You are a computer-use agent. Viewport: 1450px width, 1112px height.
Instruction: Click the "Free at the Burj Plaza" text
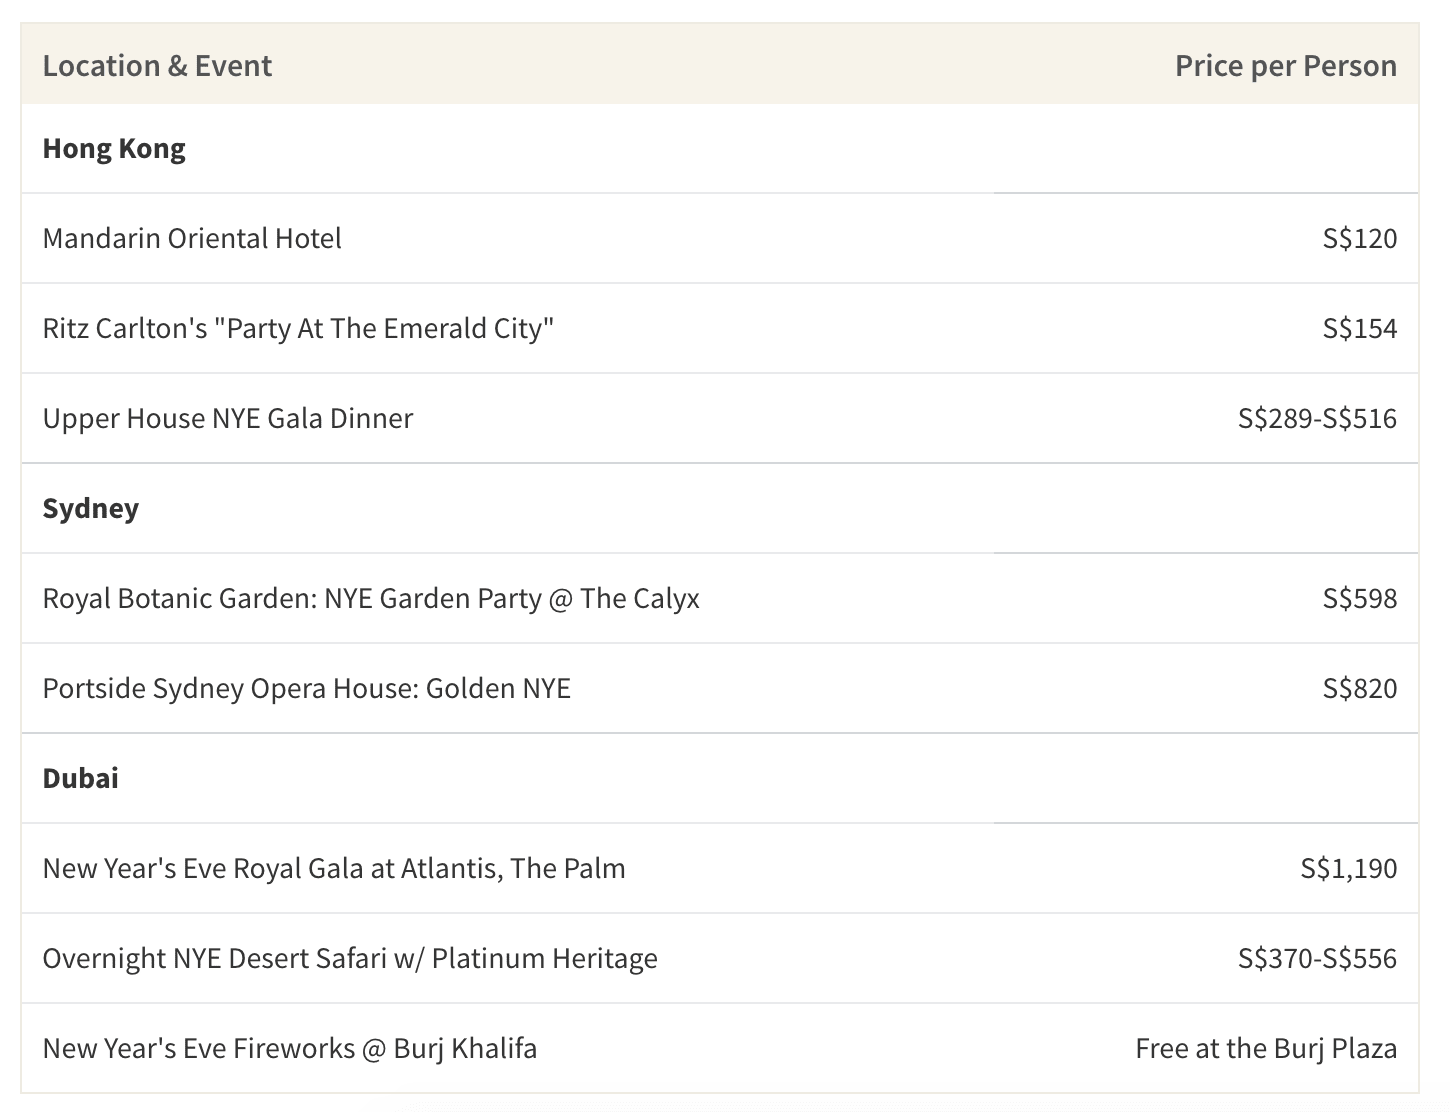[x=1266, y=1049]
